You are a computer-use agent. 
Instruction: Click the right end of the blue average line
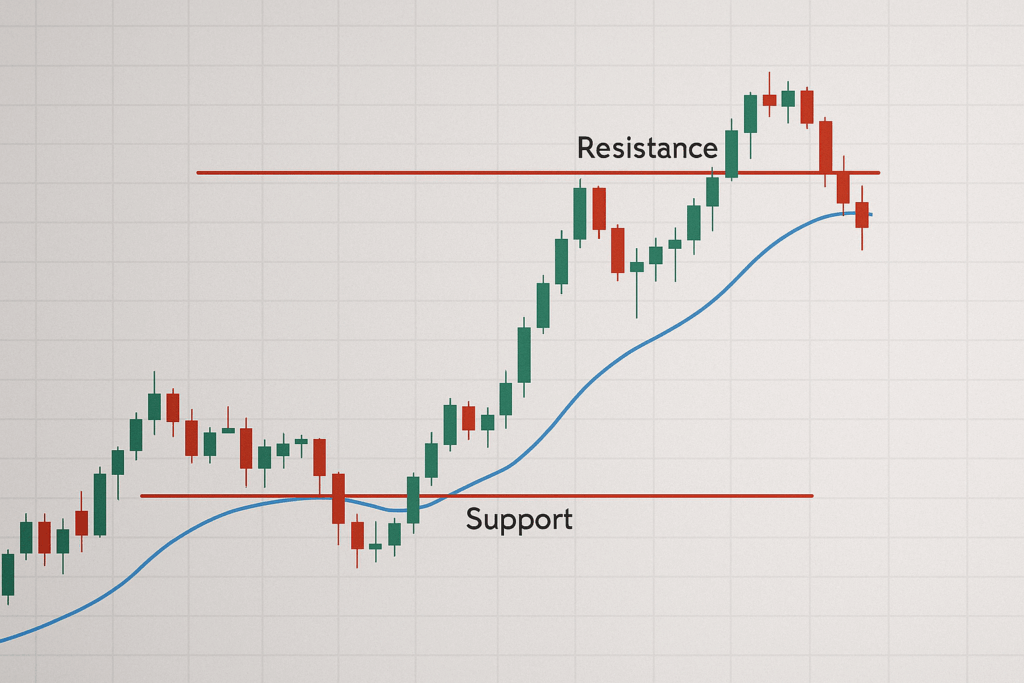coord(870,215)
